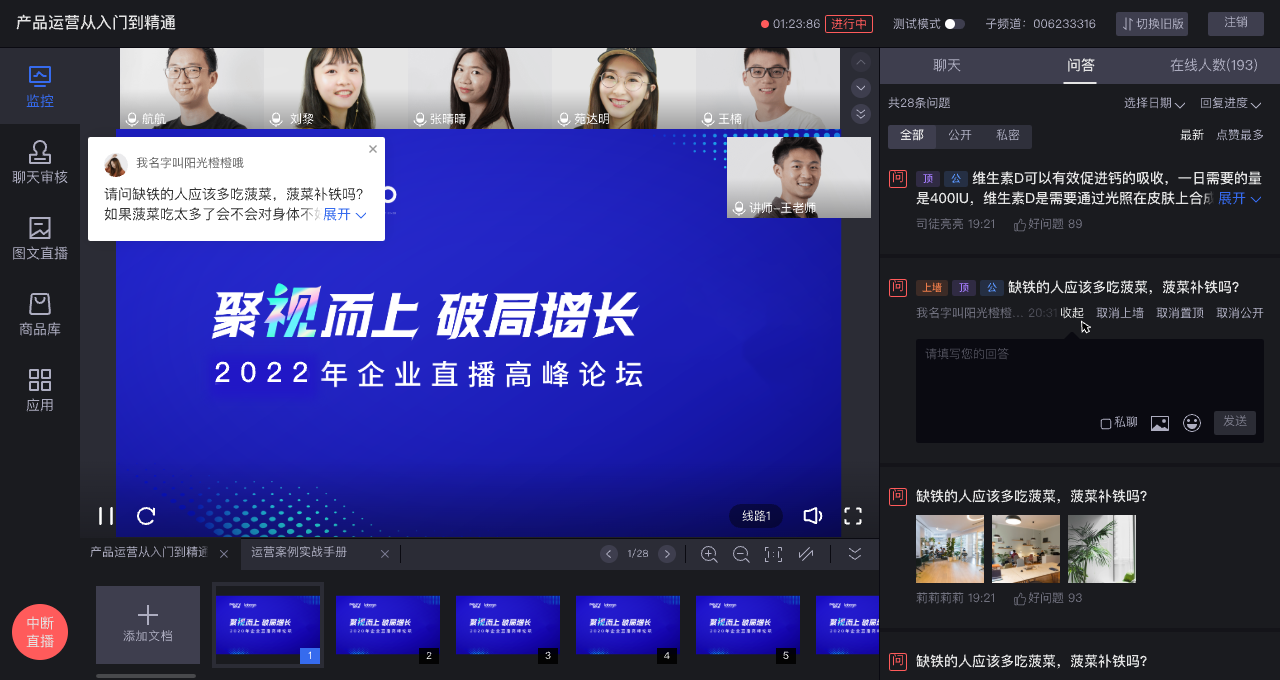Screen dimensions: 1280x680
Task: Insert an image into the reply
Action: point(1160,423)
